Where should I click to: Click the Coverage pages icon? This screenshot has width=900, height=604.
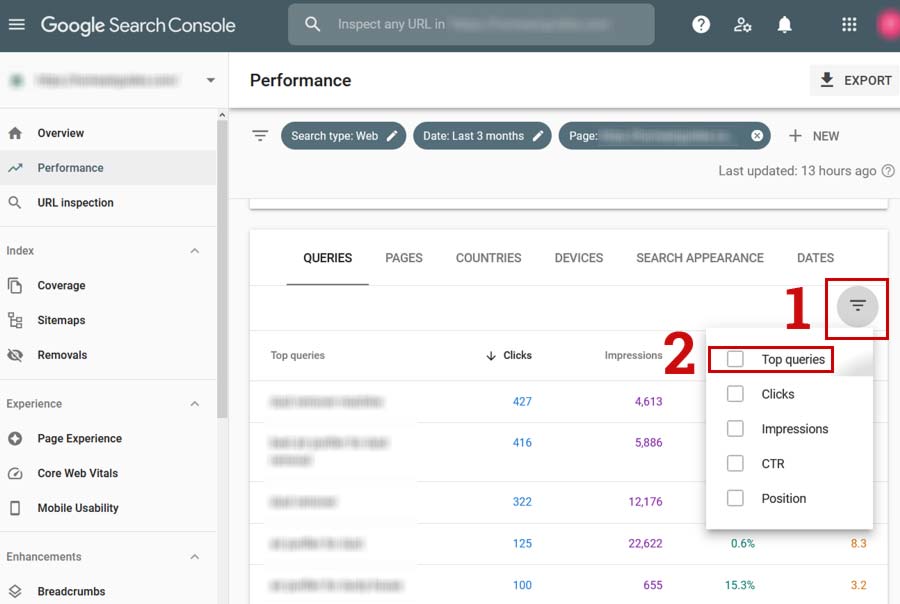tap(15, 285)
